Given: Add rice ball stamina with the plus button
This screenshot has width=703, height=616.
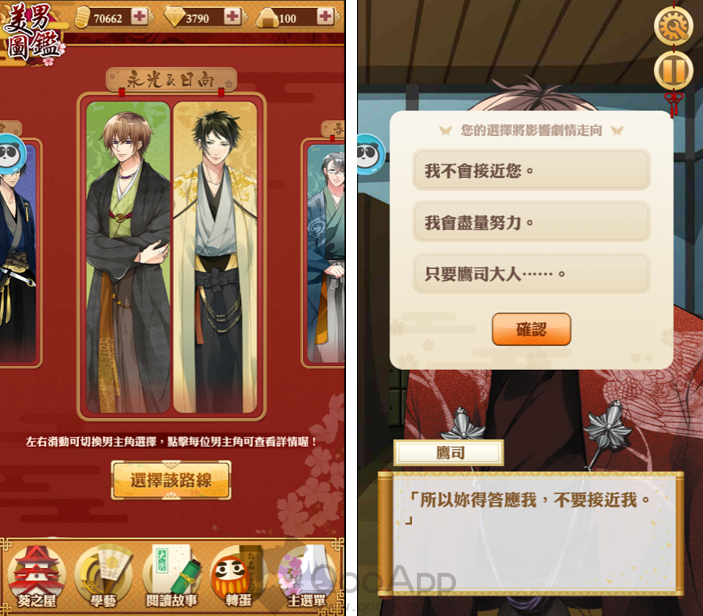Looking at the screenshot, I should point(325,17).
